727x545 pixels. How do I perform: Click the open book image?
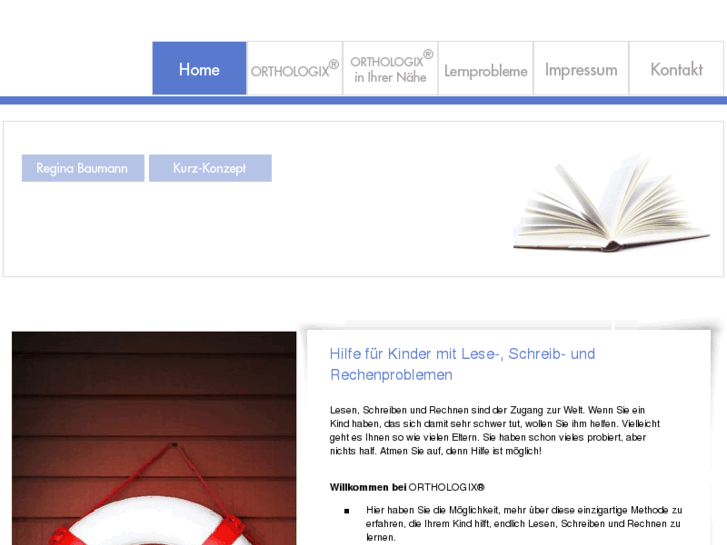pos(611,203)
